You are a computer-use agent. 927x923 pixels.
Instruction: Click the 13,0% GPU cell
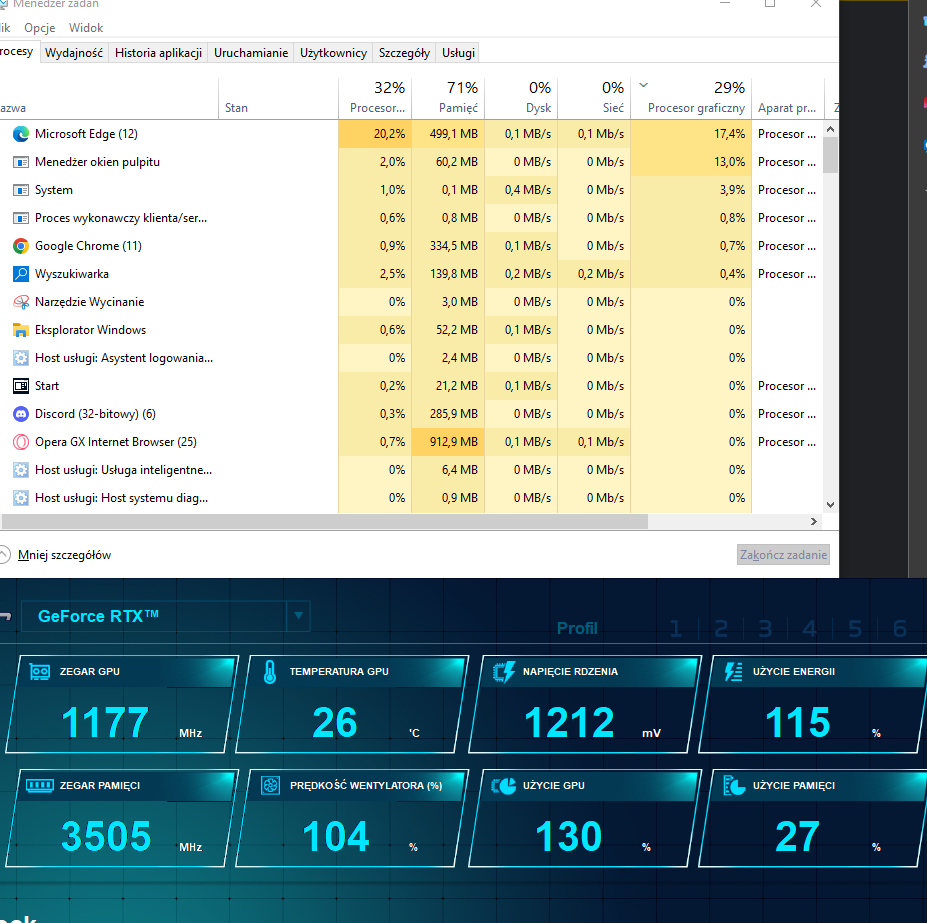(691, 162)
